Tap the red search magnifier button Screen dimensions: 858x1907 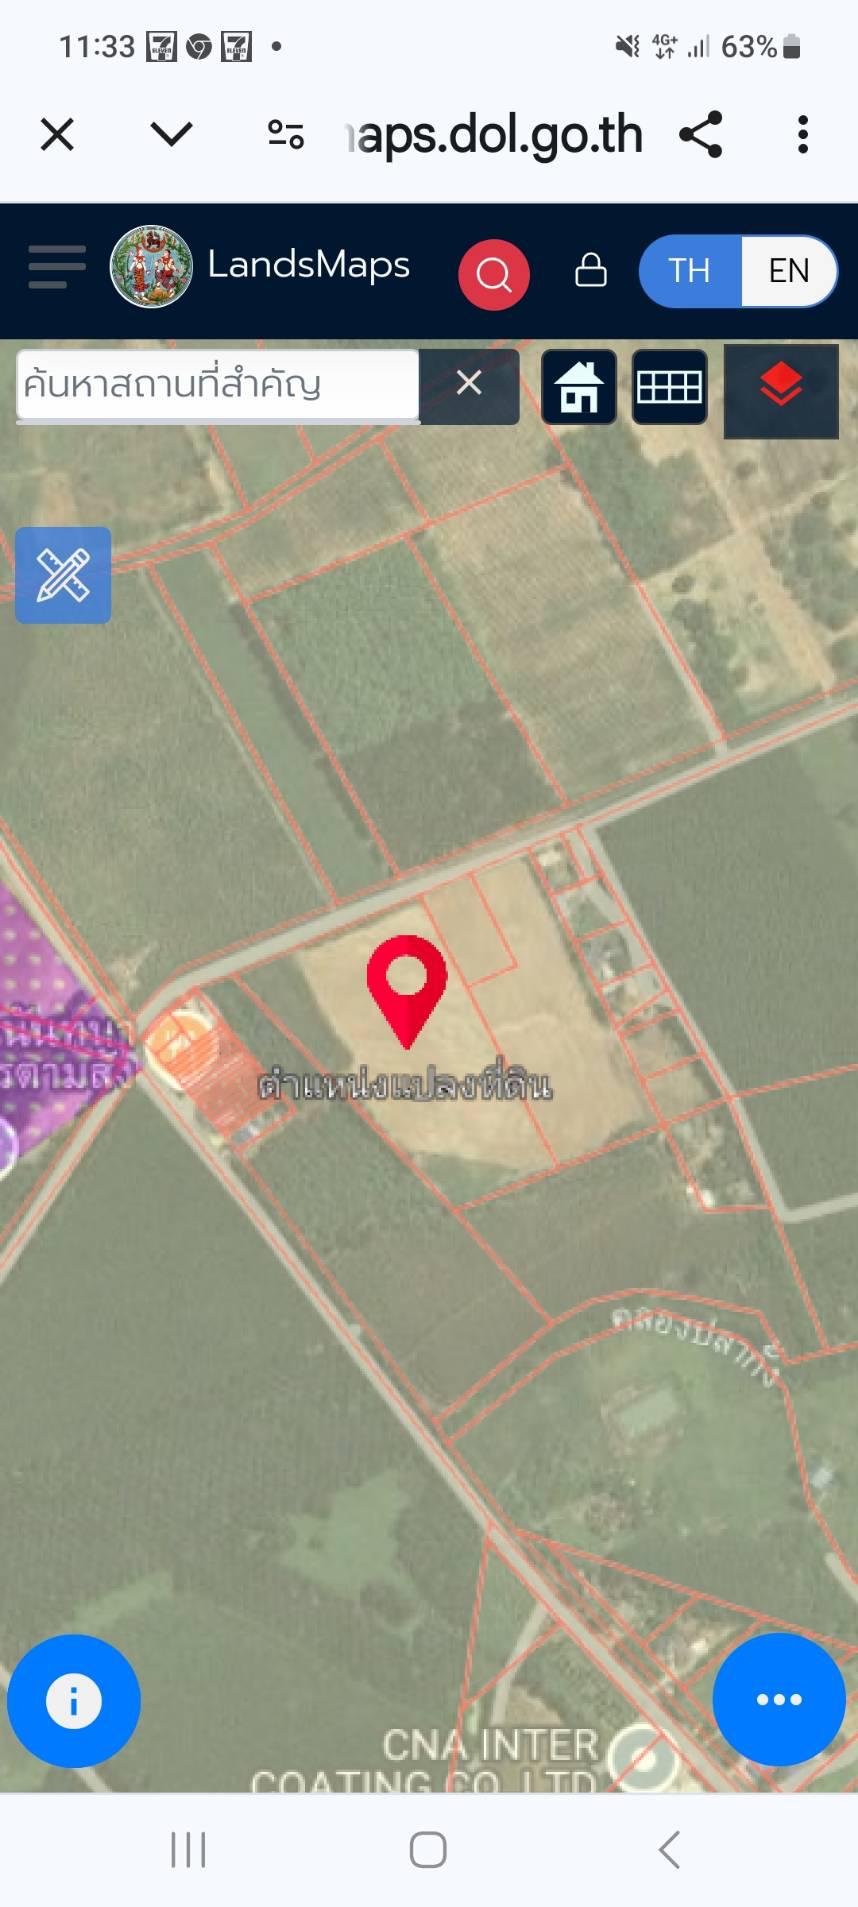(x=493, y=274)
